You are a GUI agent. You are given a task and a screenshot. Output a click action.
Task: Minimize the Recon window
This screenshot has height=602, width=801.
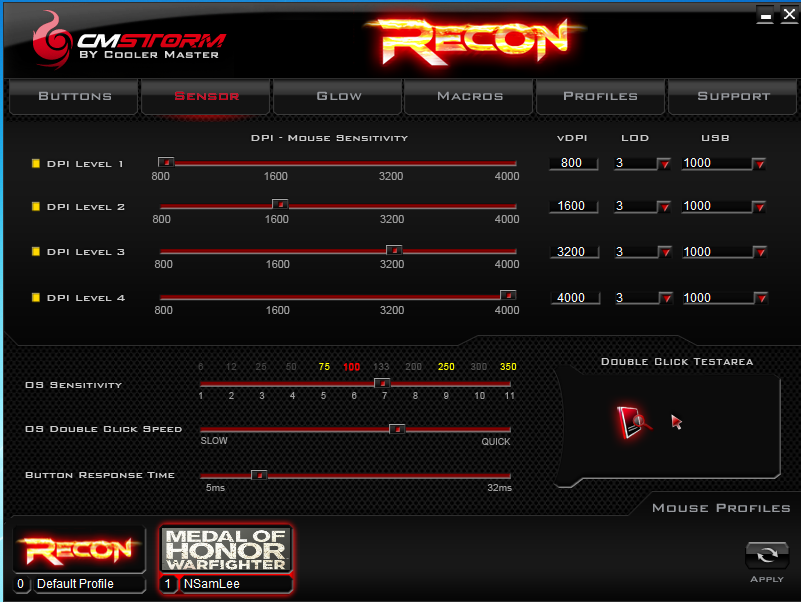pyautogui.click(x=765, y=15)
